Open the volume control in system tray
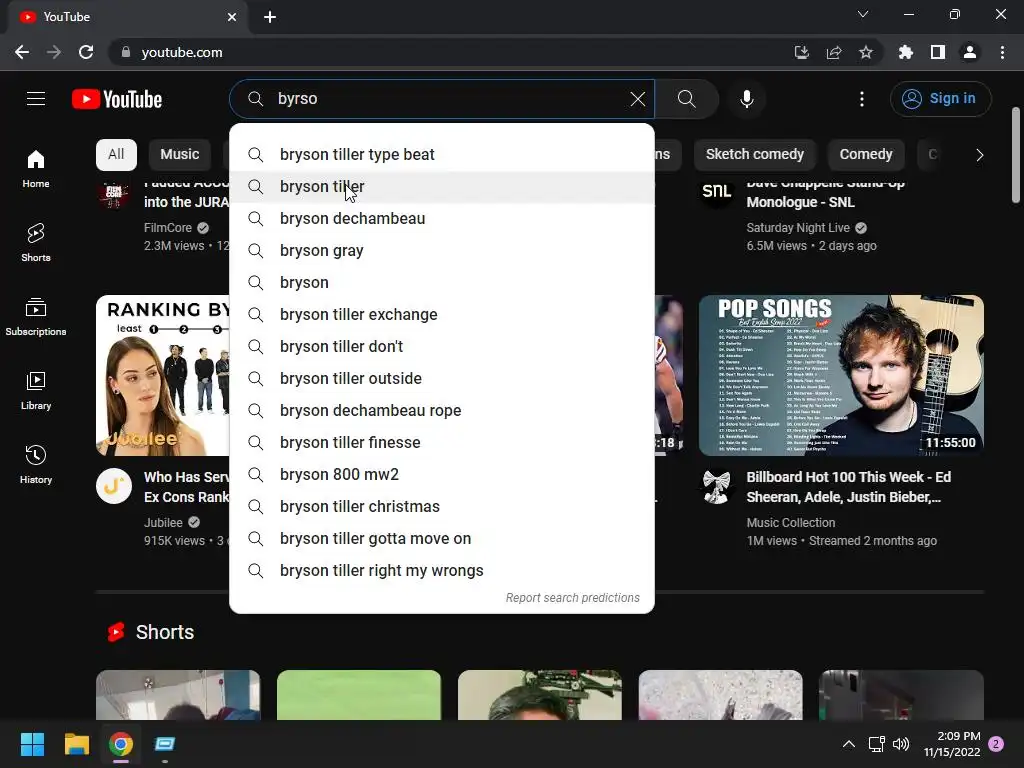 click(x=901, y=744)
